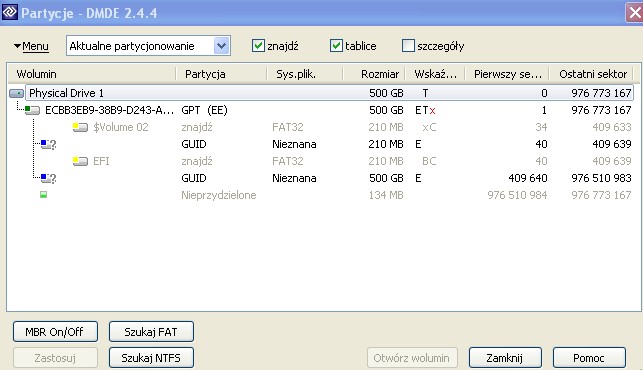The image size is (643, 370).
Task: Open the Menu dropdown
Action: coord(31,46)
